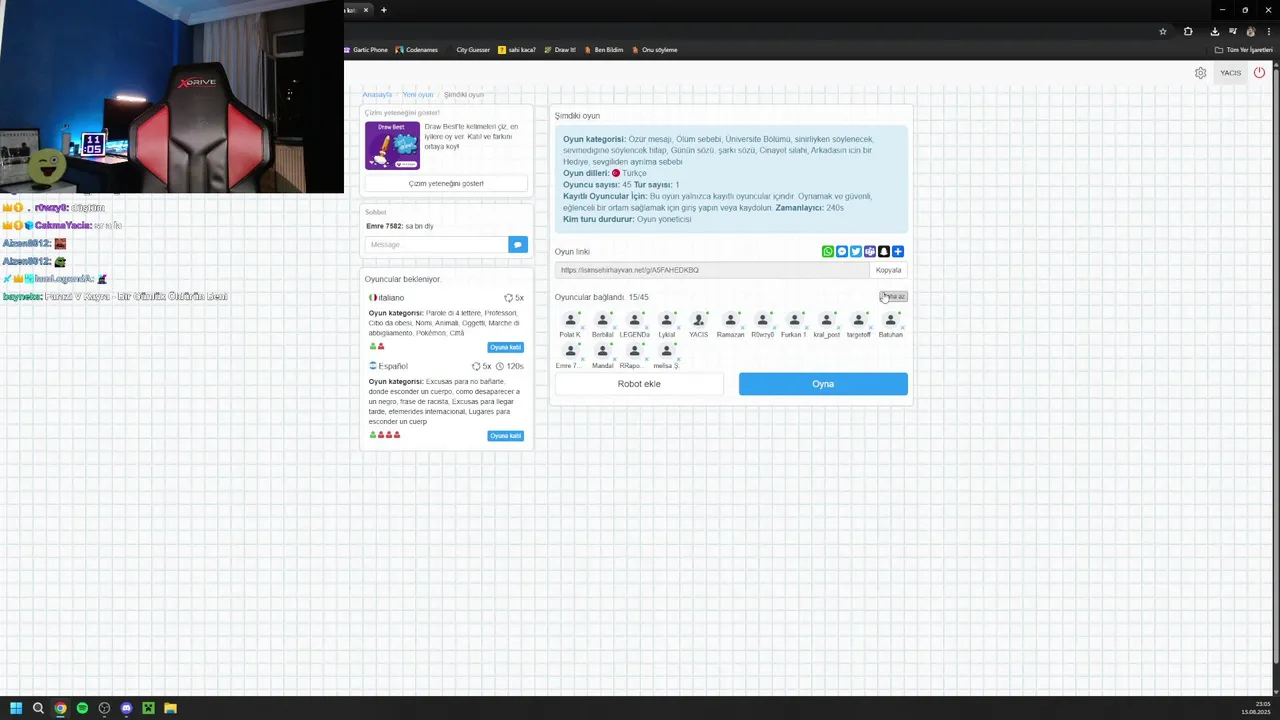The height and width of the screenshot is (720, 1280).
Task: Open Discord from the taskbar
Action: click(126, 708)
